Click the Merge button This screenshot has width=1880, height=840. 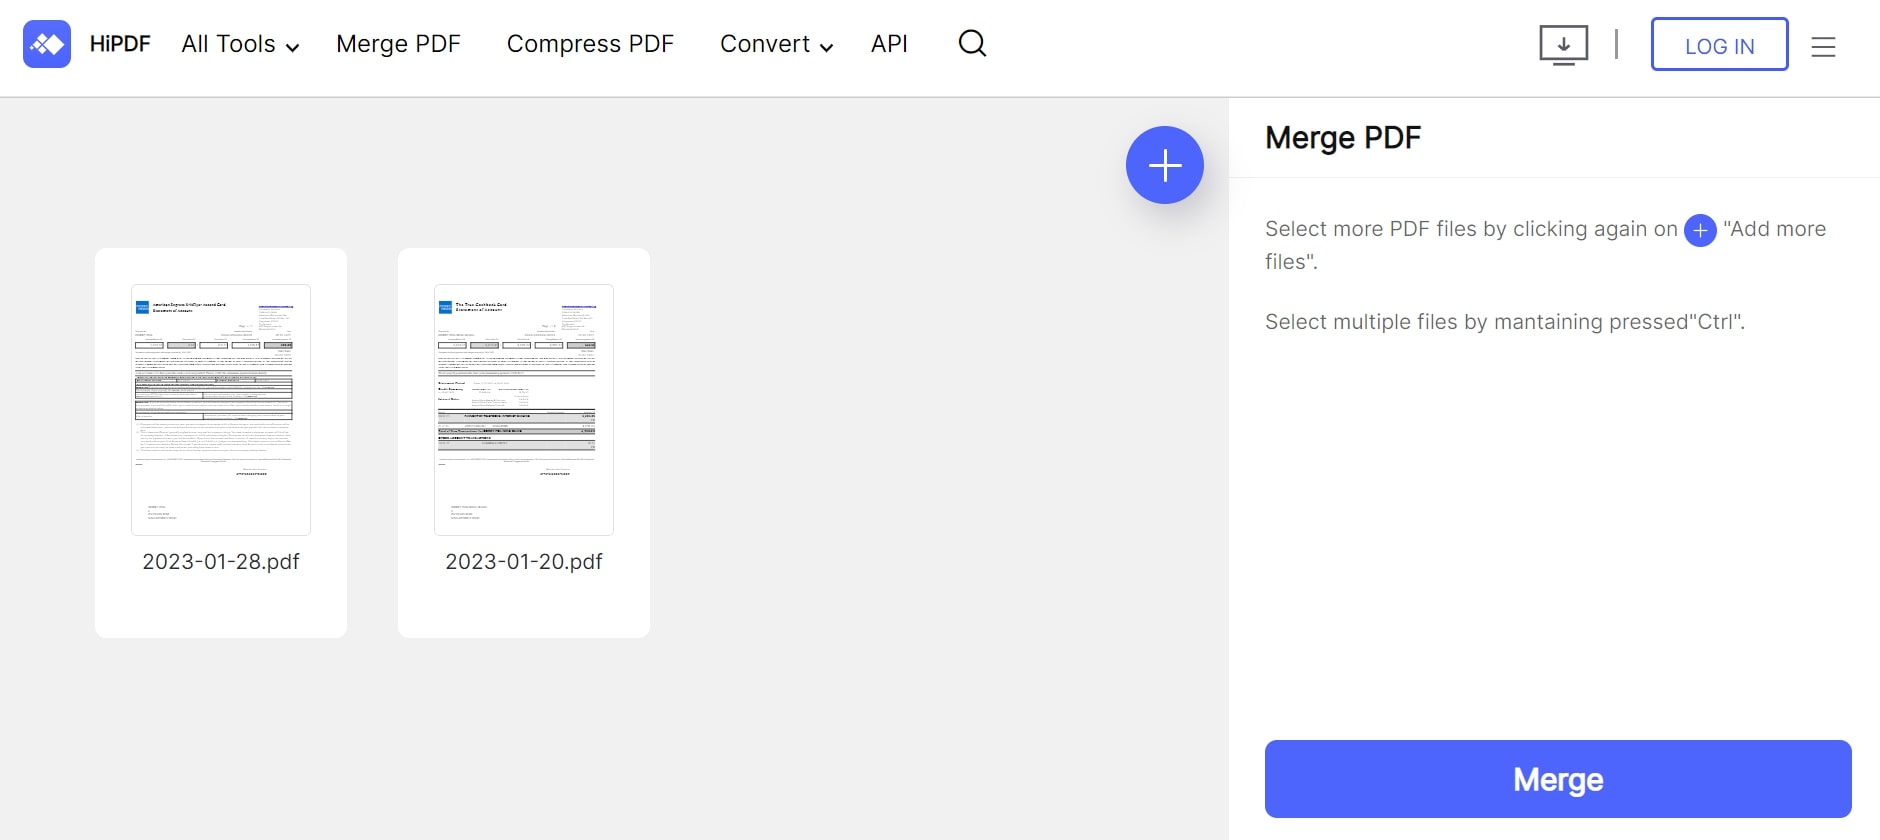click(x=1558, y=779)
